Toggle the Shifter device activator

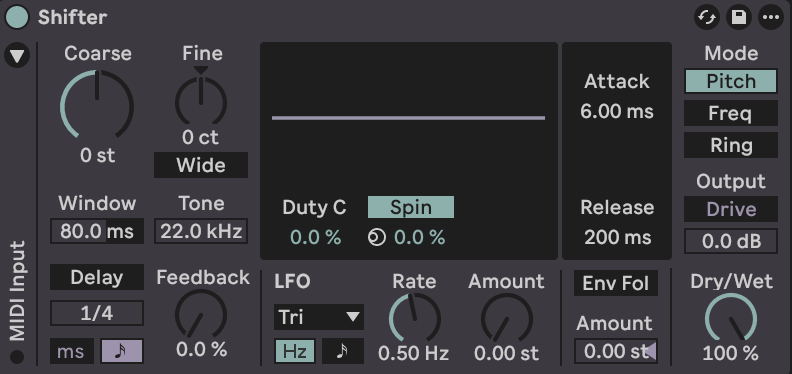[17, 17]
